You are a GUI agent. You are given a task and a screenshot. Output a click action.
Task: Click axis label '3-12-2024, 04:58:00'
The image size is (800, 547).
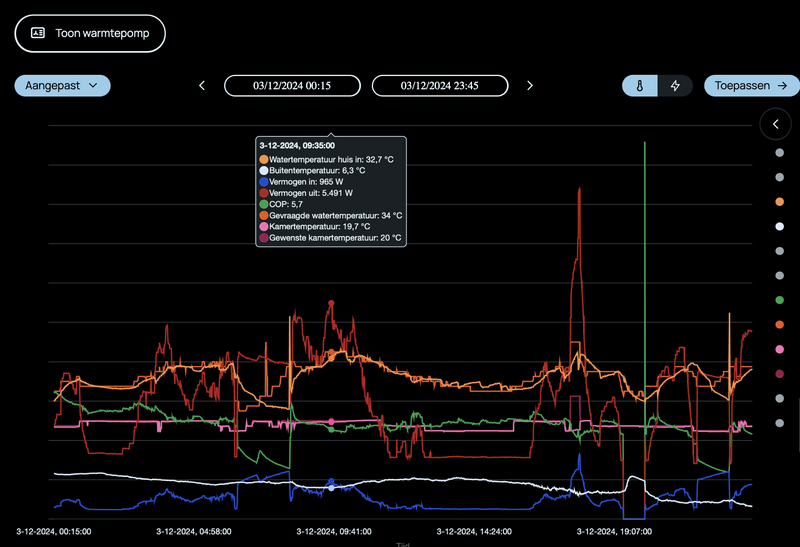194,532
